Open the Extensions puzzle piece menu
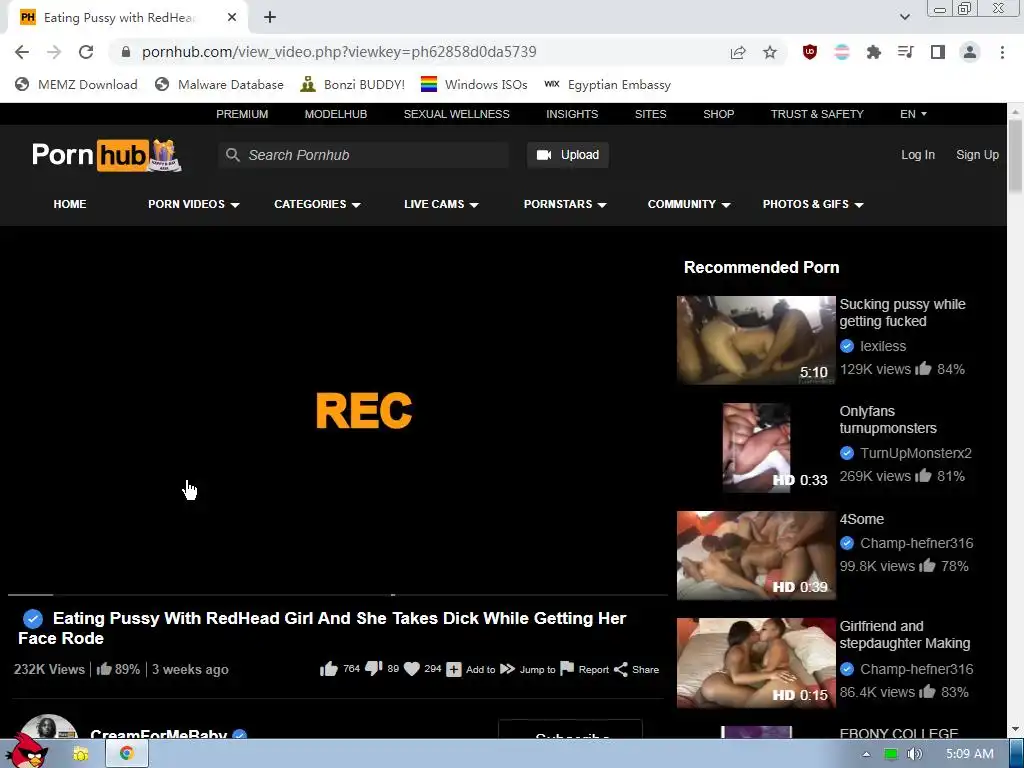 pyautogui.click(x=874, y=52)
